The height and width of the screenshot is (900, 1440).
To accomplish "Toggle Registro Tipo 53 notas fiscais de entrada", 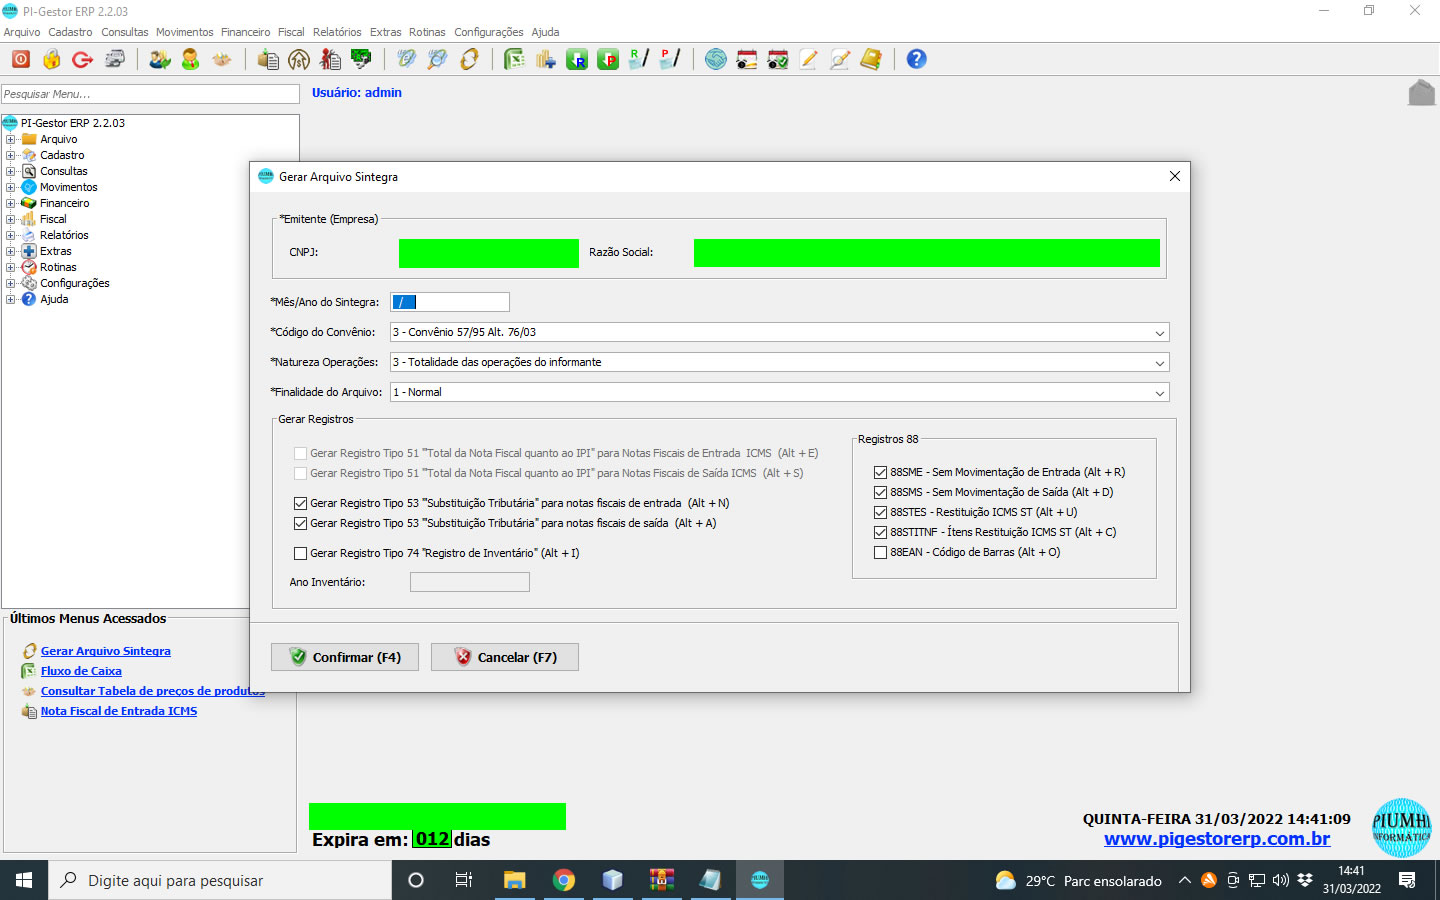I will pos(300,503).
